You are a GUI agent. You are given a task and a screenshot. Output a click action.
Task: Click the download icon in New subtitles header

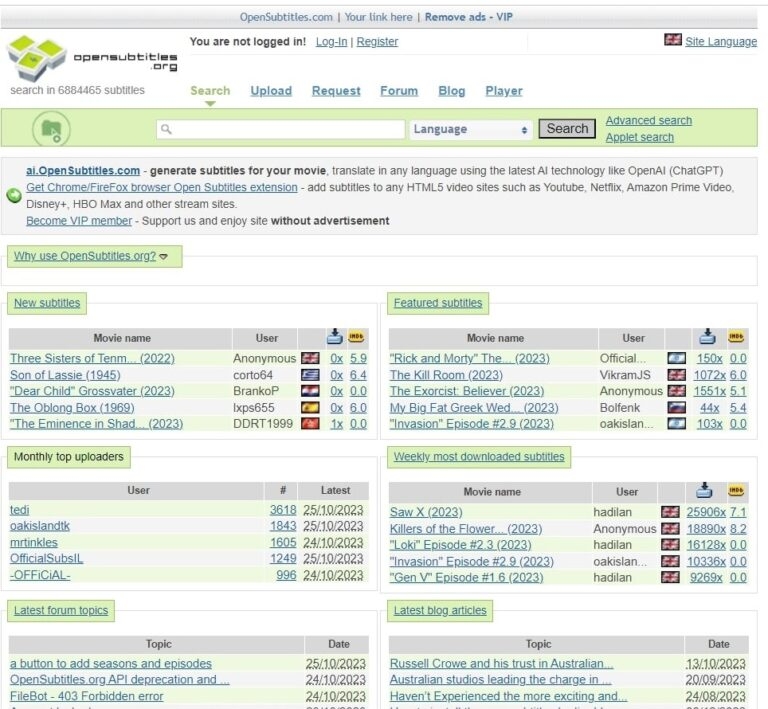coord(335,337)
